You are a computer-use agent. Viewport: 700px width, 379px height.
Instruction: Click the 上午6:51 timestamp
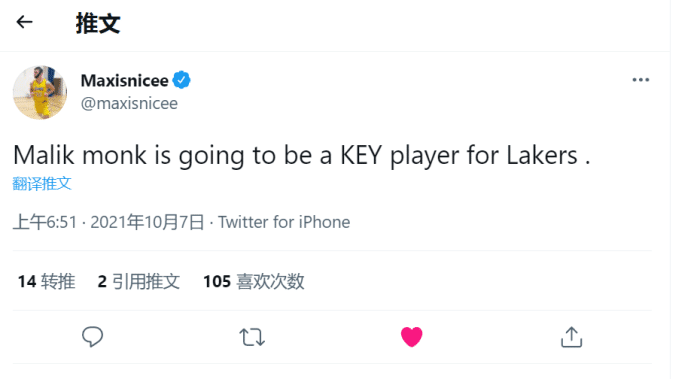coord(45,222)
